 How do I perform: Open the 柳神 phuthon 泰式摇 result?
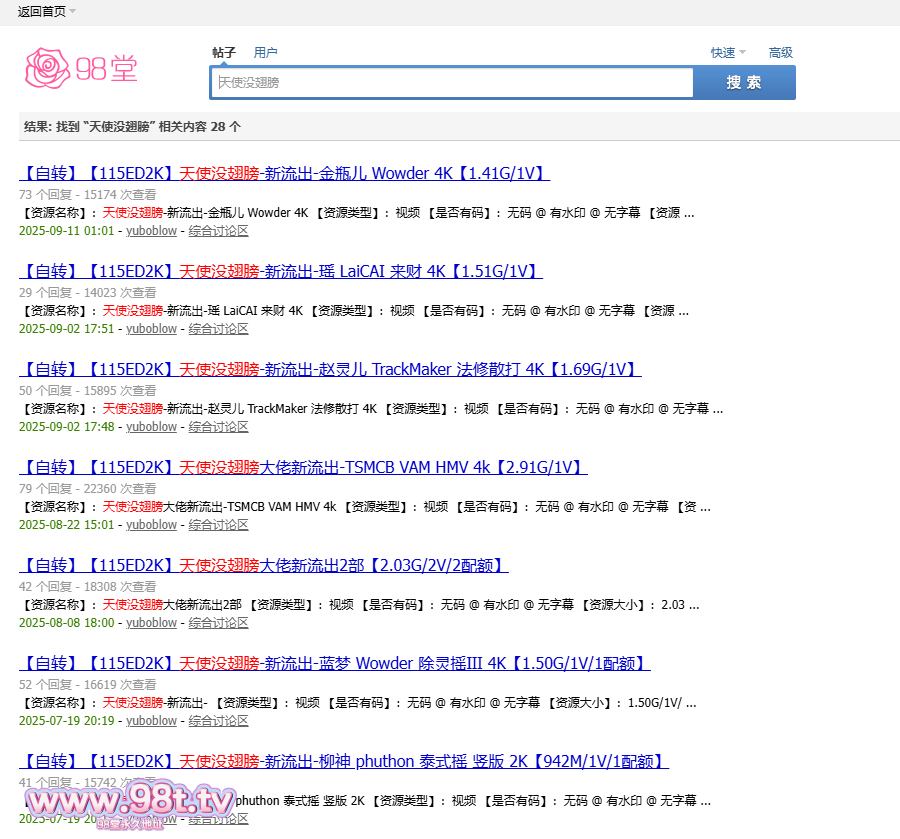click(343, 761)
